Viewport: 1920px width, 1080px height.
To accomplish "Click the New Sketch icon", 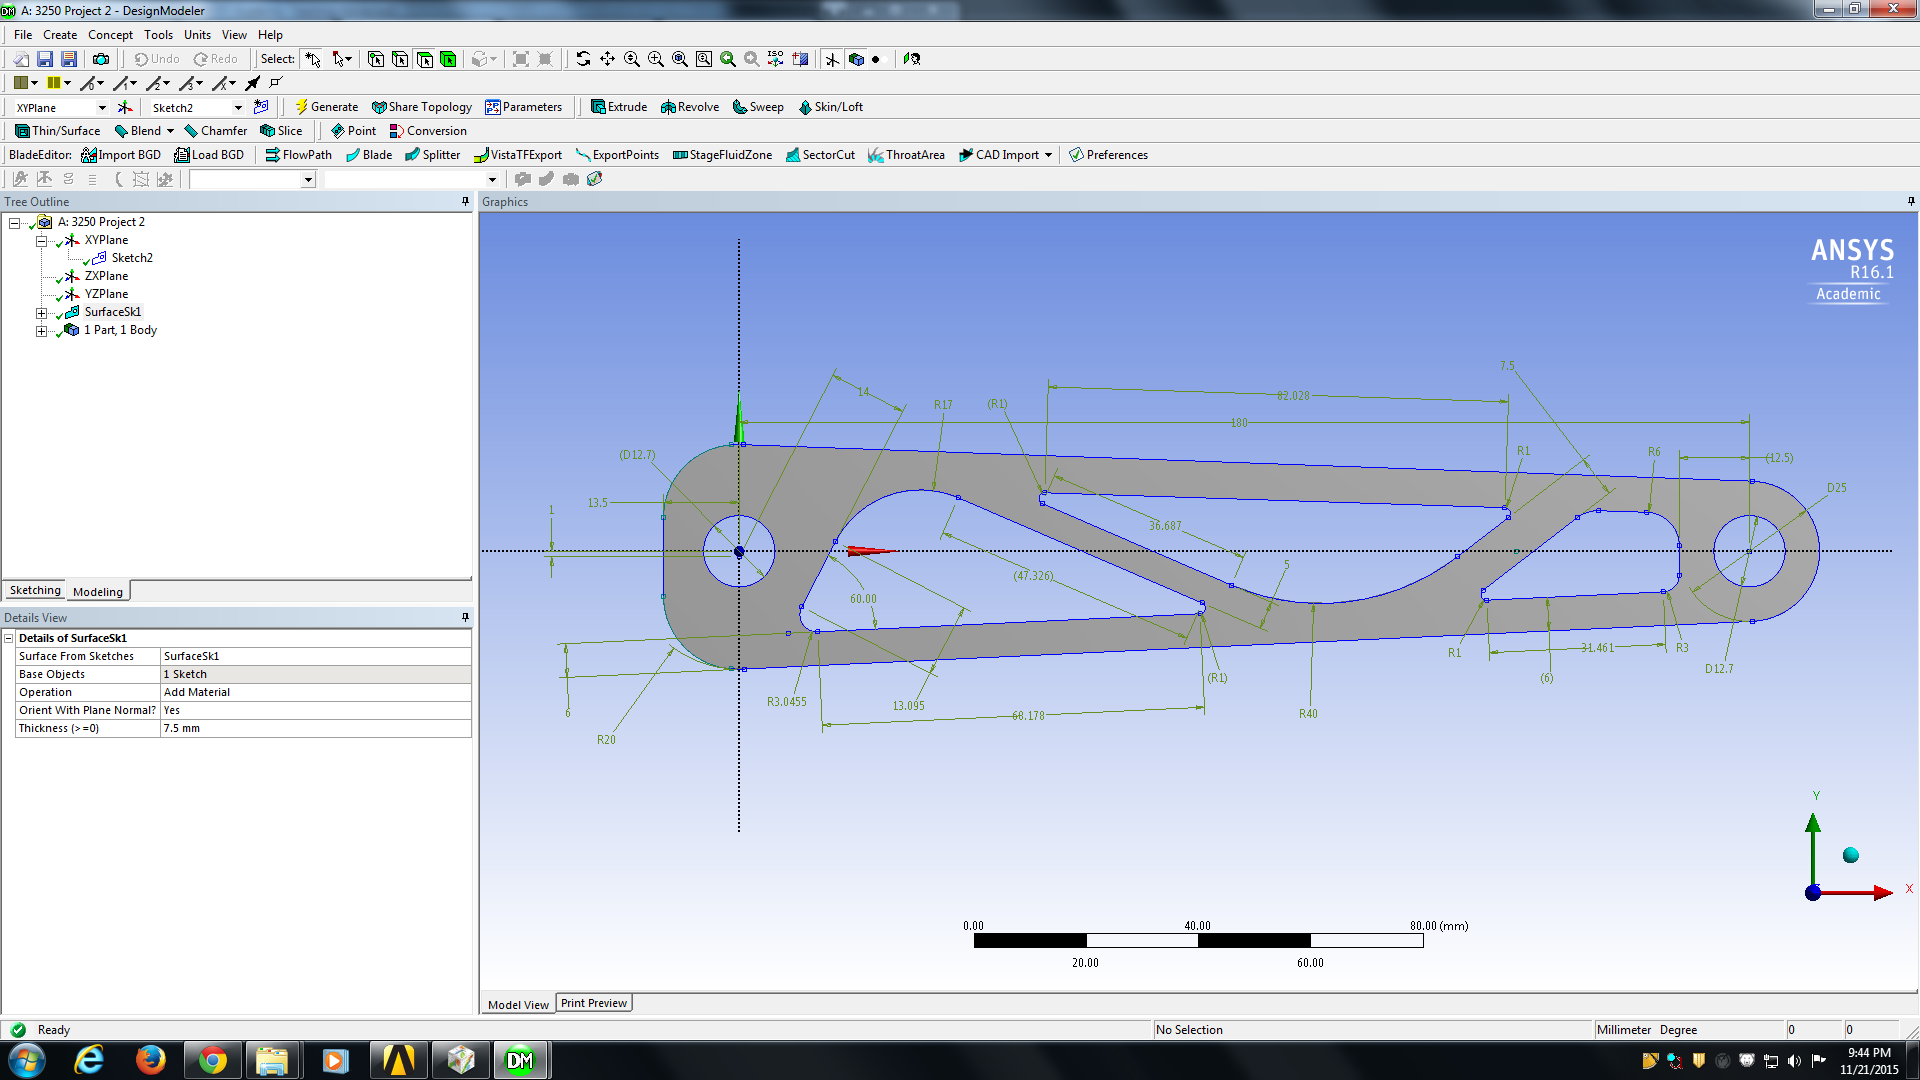I will pos(261,107).
